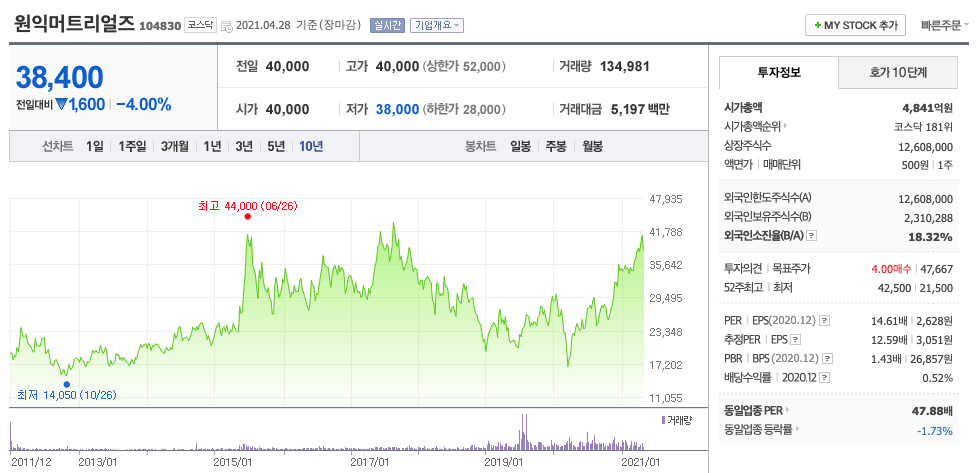The height and width of the screenshot is (473, 978).
Task: Click the 동일업종 등락률 -1.73% value
Action: 934,430
